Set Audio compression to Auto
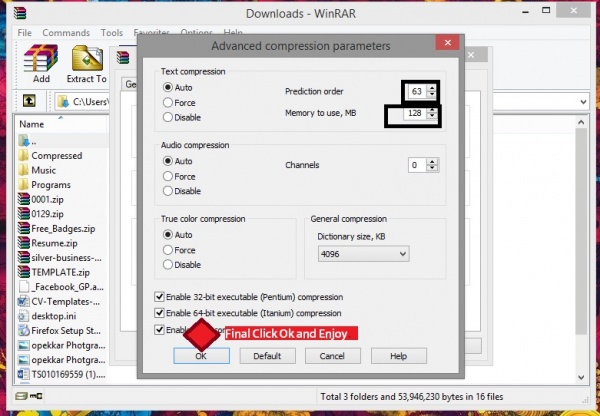Screen dimensions: 600x416 click(x=168, y=161)
